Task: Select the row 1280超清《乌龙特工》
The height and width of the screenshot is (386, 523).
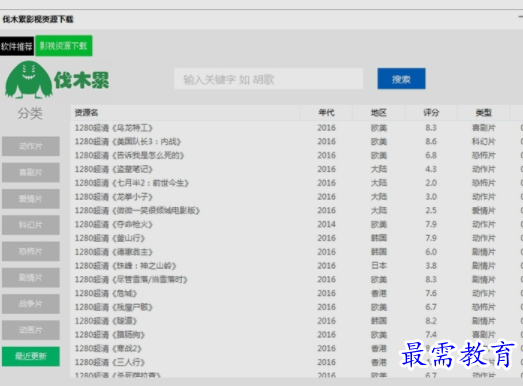Action: tap(297, 128)
